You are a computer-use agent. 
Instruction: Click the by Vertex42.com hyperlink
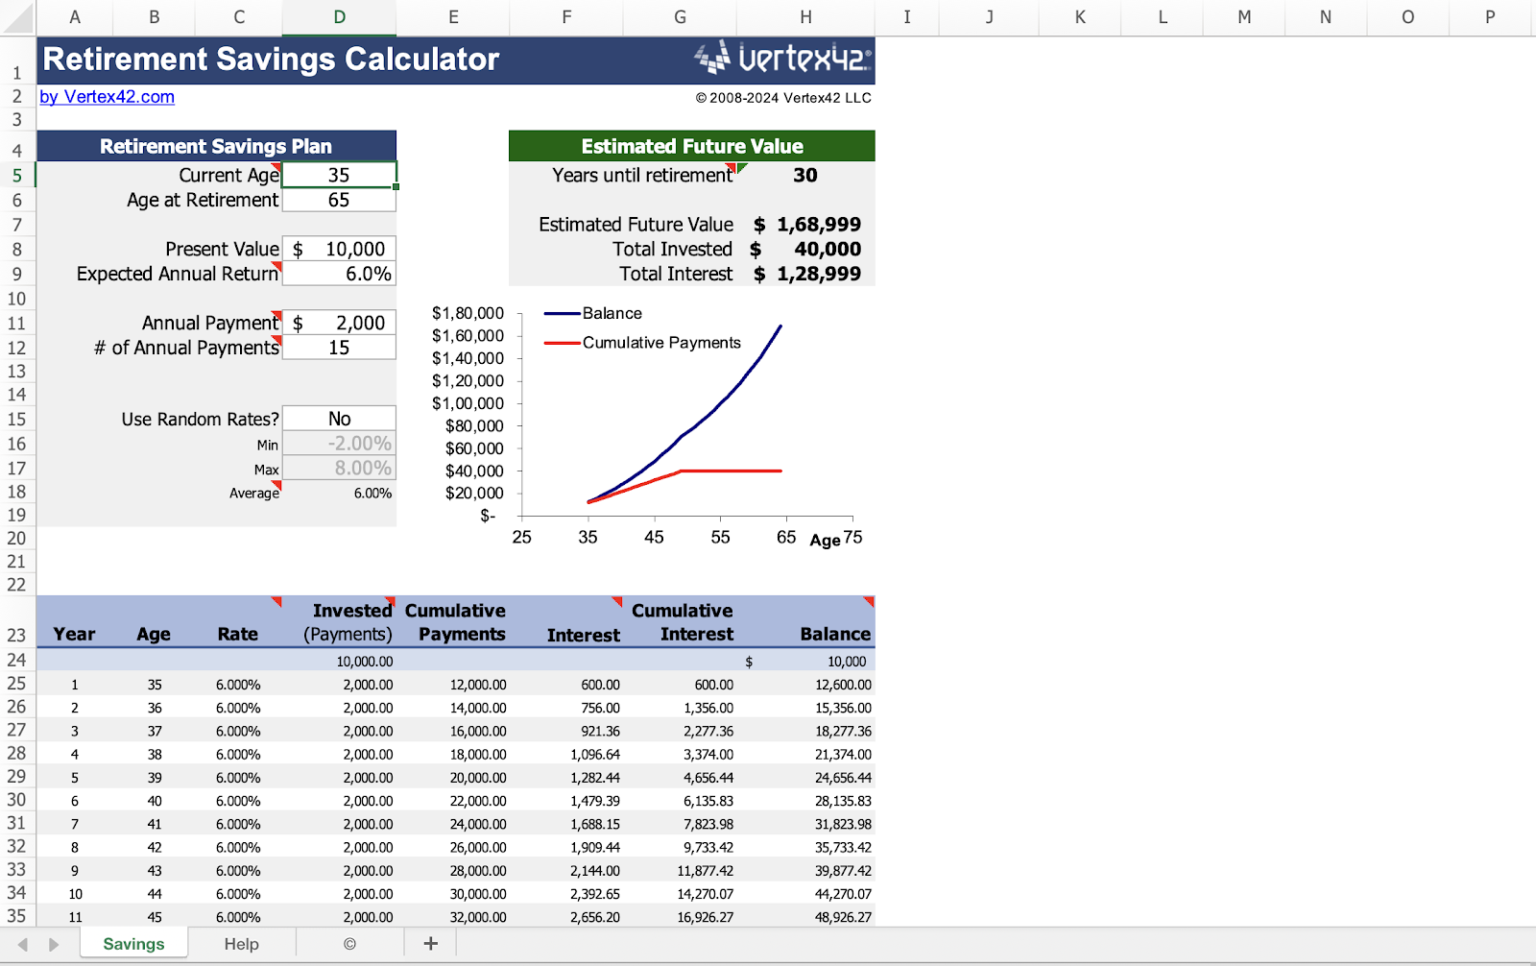tap(106, 97)
